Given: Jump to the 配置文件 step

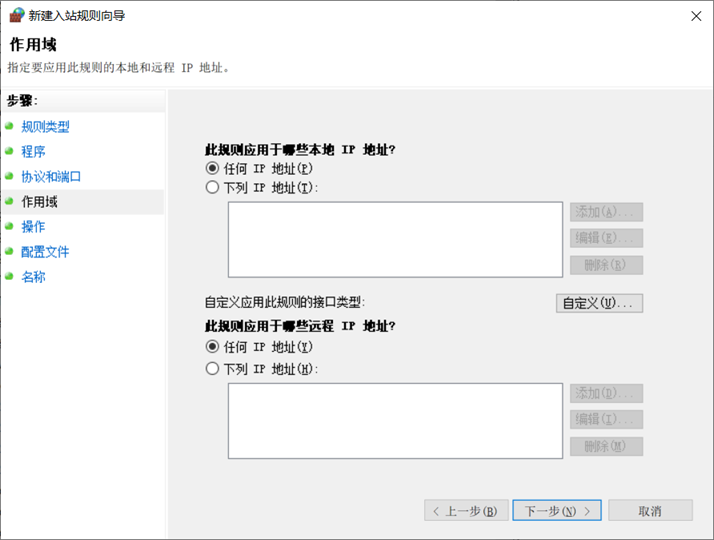Looking at the screenshot, I should click(x=45, y=252).
